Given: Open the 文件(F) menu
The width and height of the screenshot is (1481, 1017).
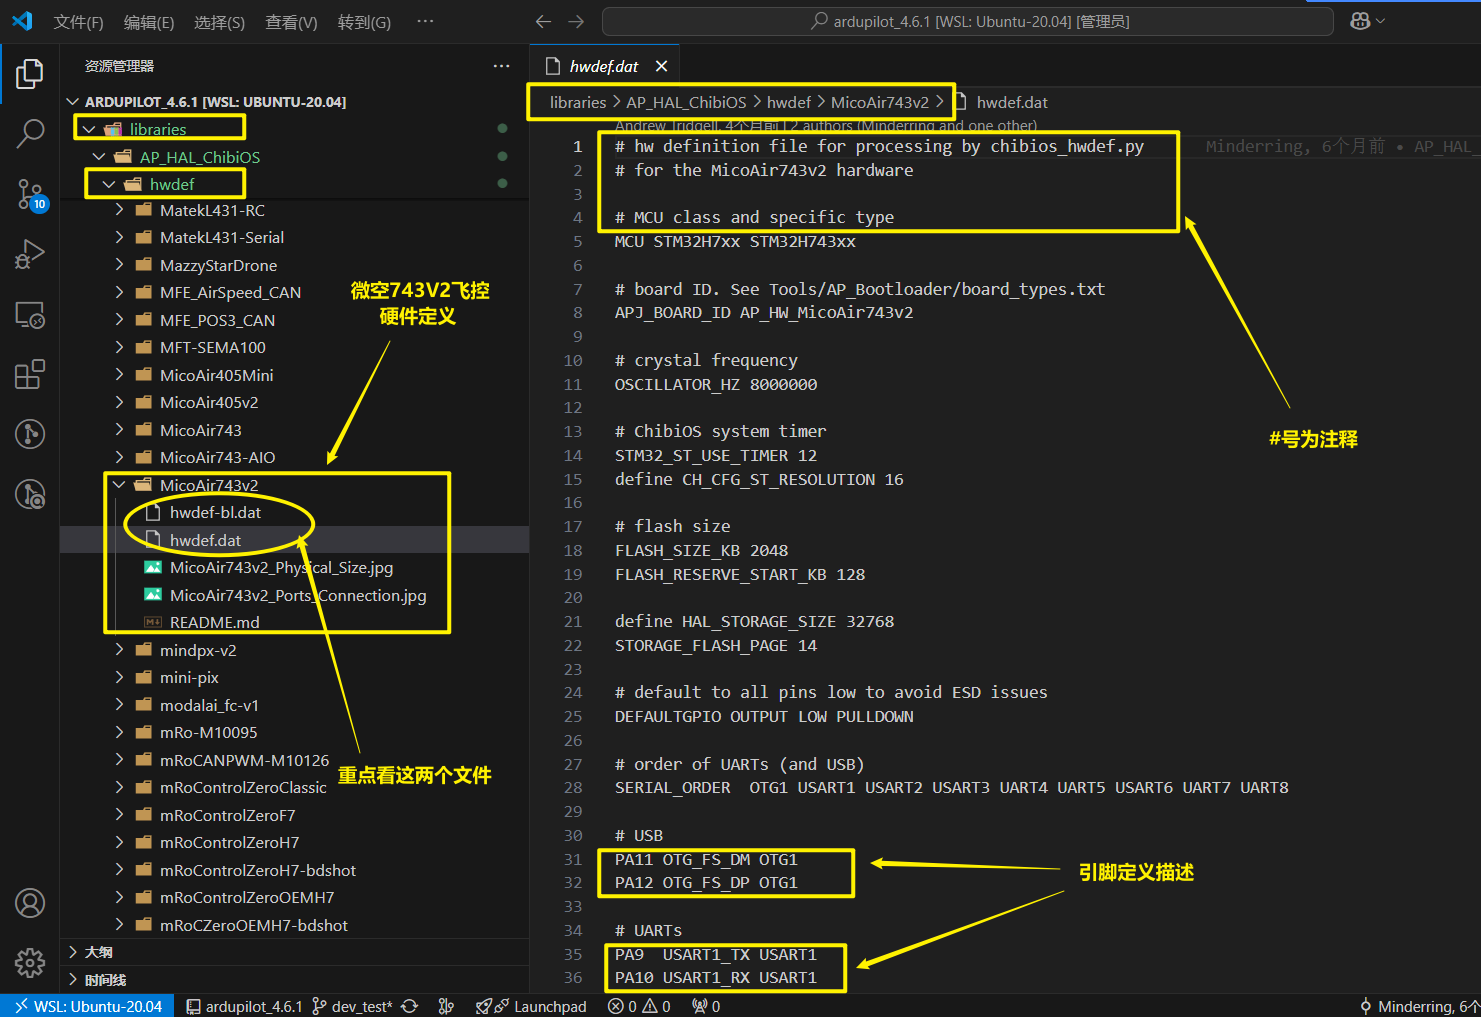Looking at the screenshot, I should click(x=78, y=22).
